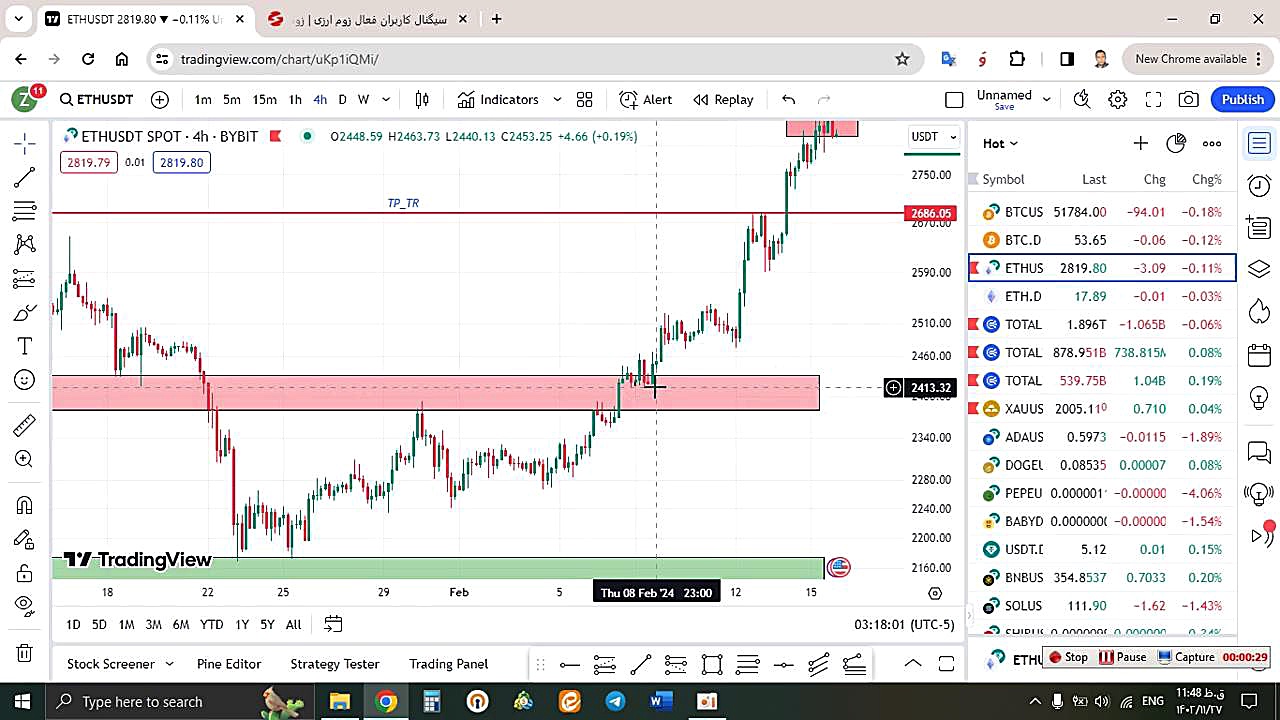Image resolution: width=1280 pixels, height=720 pixels.
Task: Open the USDT currency dropdown
Action: 933,136
